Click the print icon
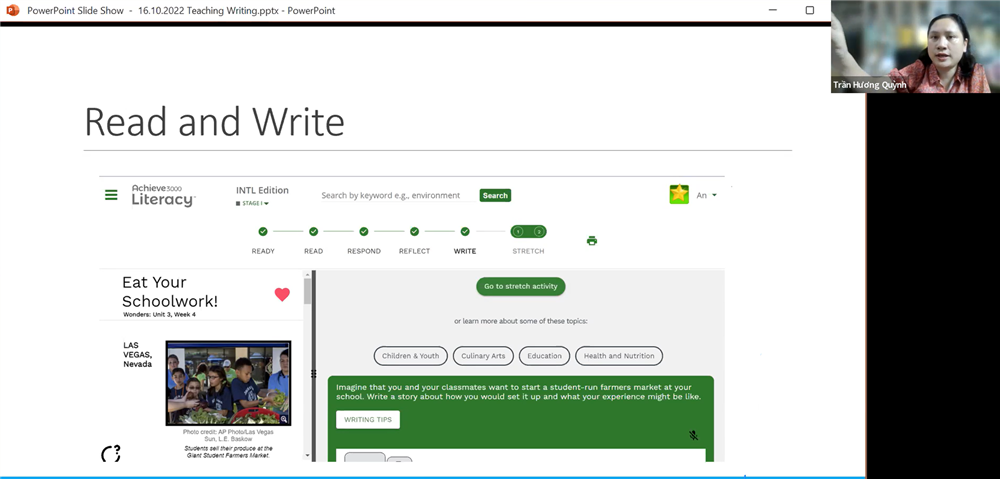1000x479 pixels. 592,240
